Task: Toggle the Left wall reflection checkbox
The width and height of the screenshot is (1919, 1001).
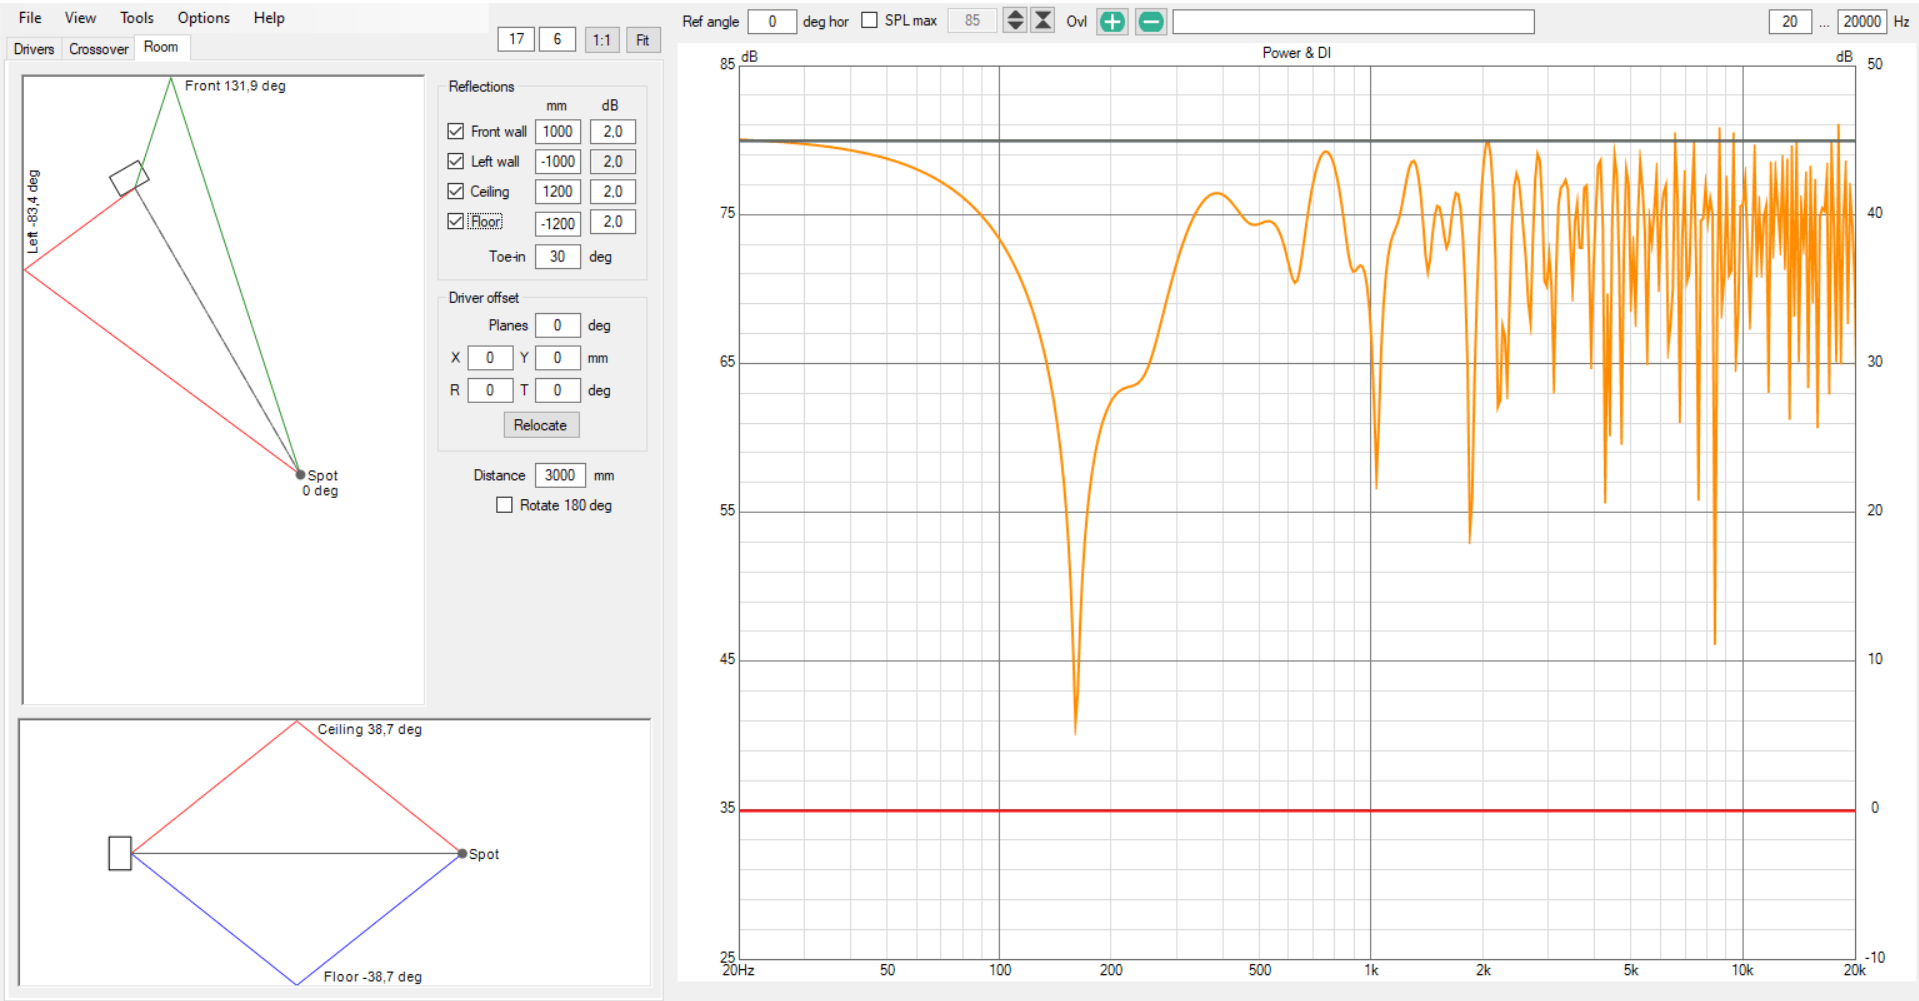Action: pos(456,161)
